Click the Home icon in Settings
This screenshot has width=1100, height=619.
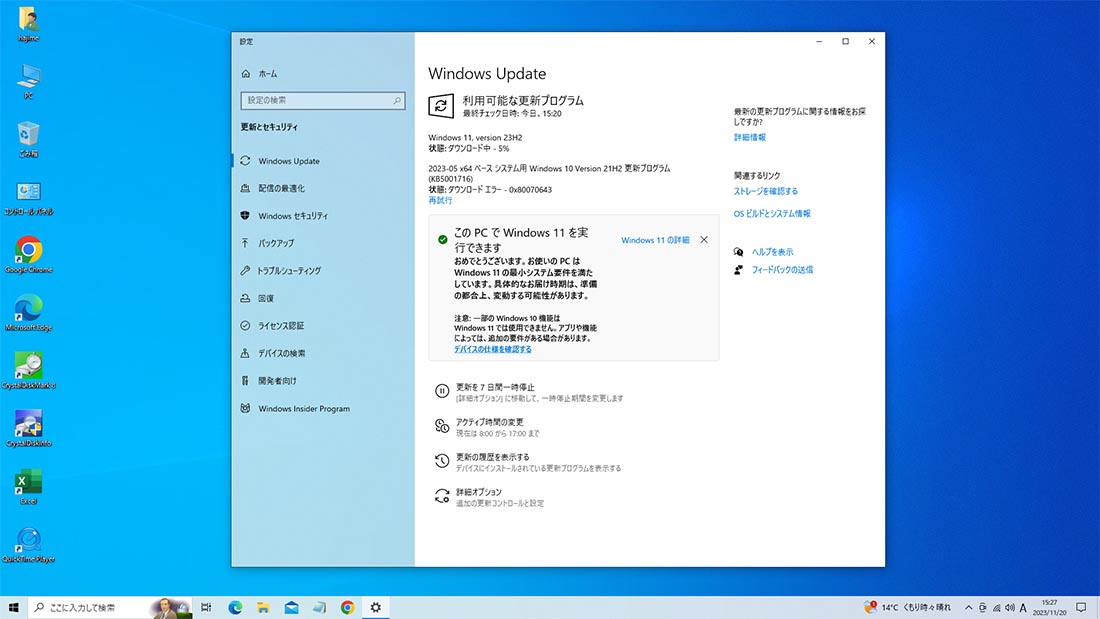coord(246,74)
